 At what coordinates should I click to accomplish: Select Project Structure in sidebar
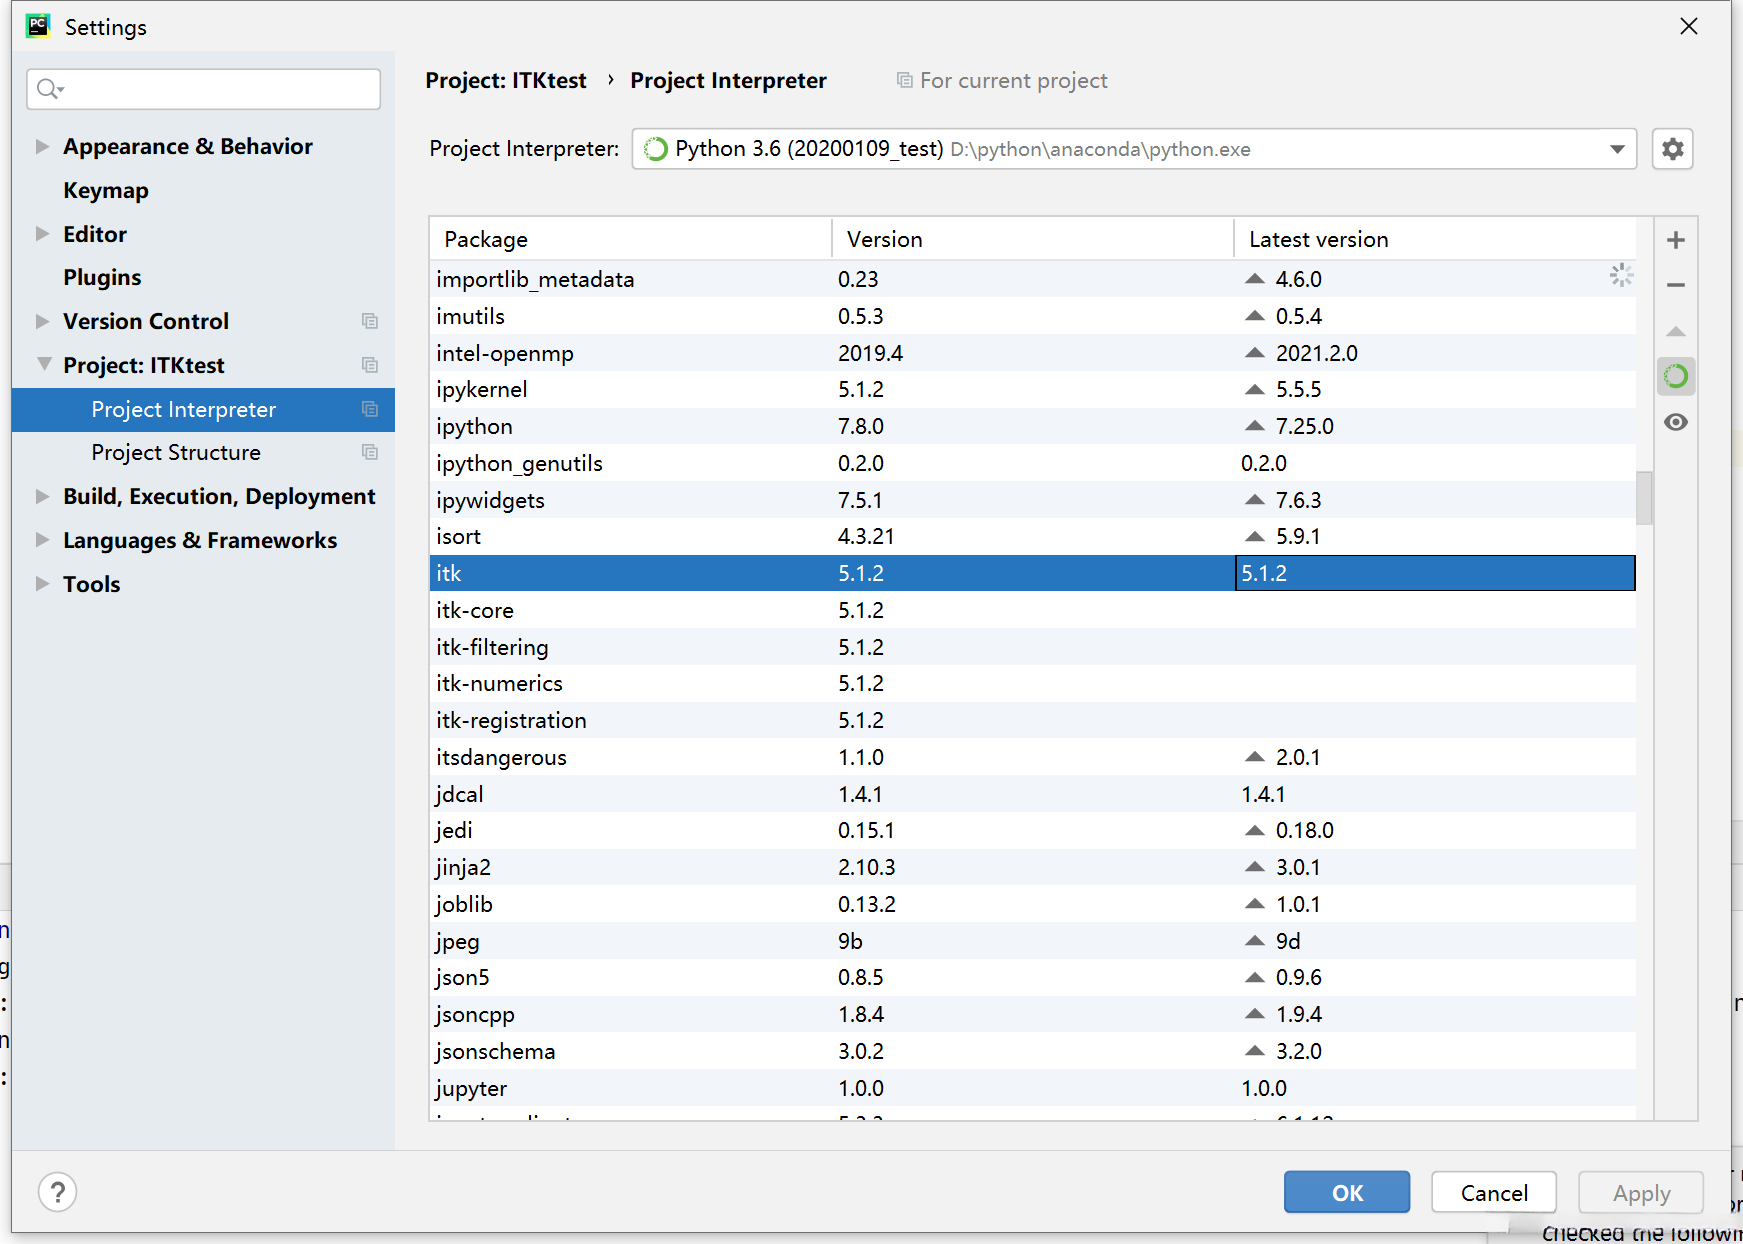point(176,453)
